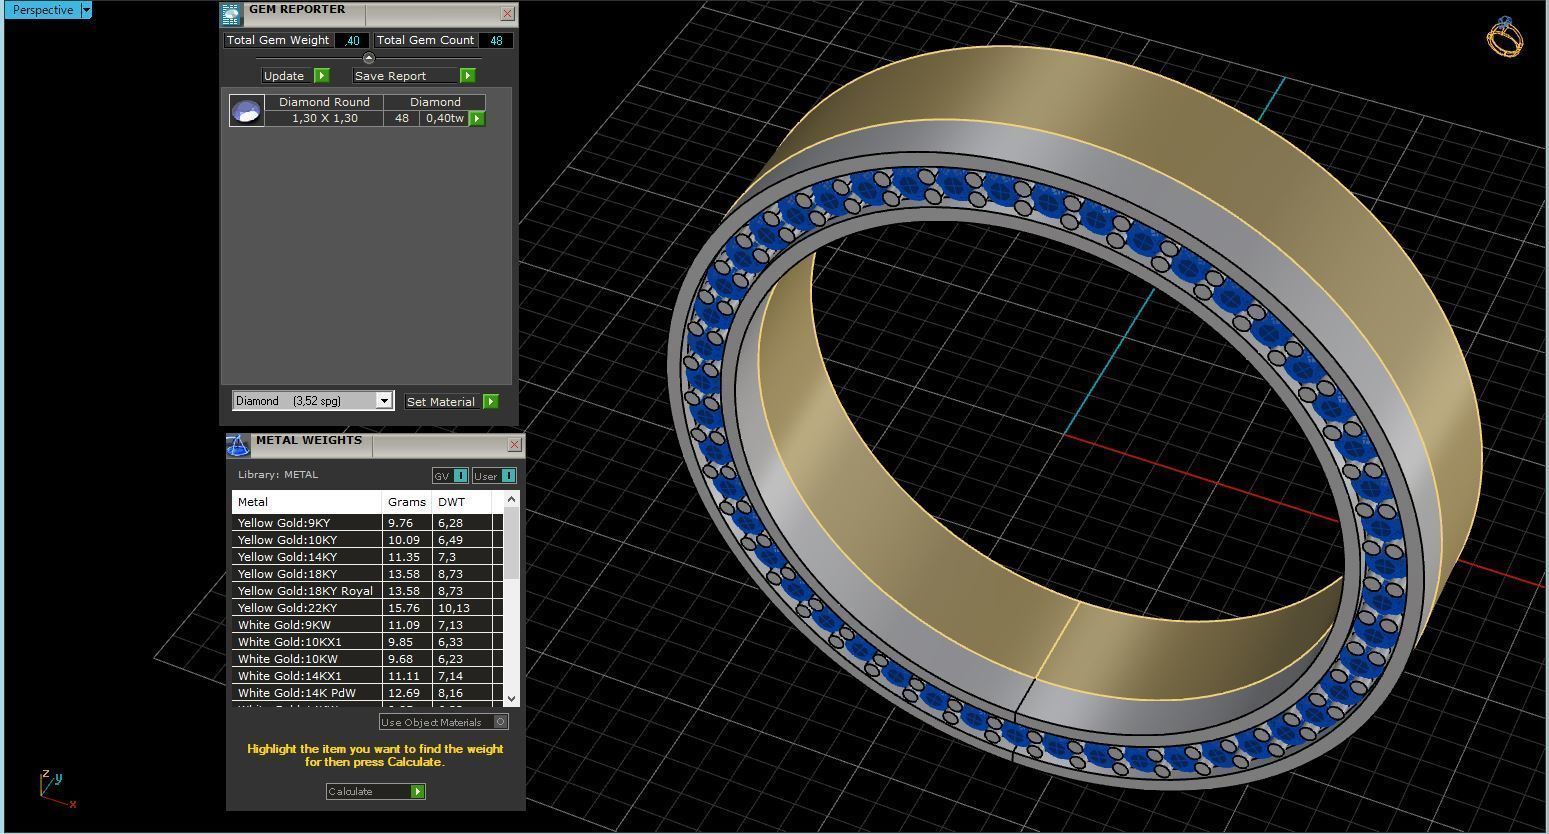The width and height of the screenshot is (1549, 834).
Task: Select the Yellow Gold:10KY row
Action: pyautogui.click(x=367, y=540)
